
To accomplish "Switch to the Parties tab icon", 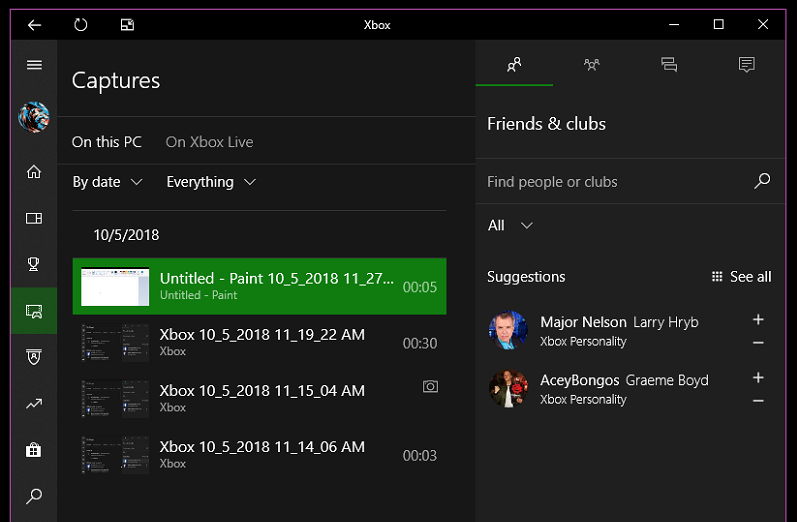I will pos(591,64).
